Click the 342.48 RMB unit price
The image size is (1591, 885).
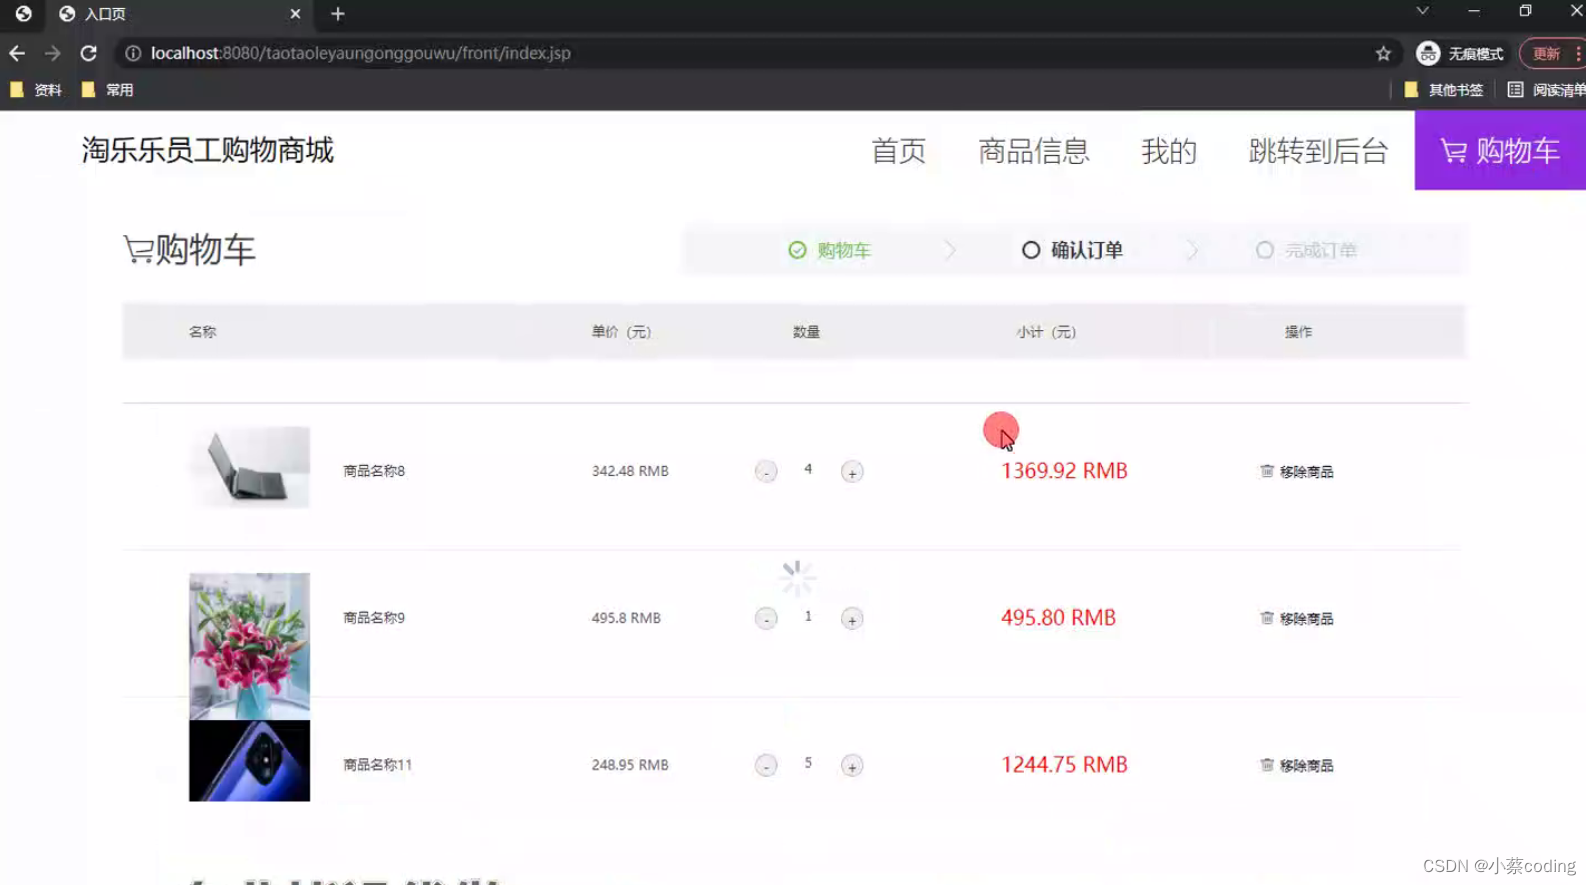point(630,471)
